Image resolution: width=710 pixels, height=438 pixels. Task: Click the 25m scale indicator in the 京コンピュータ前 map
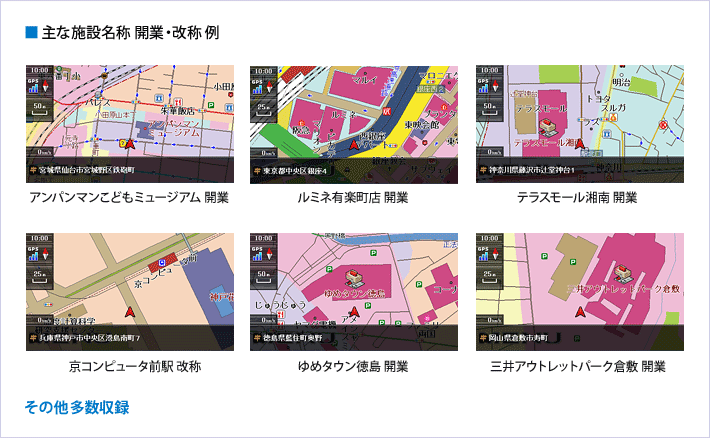39,276
